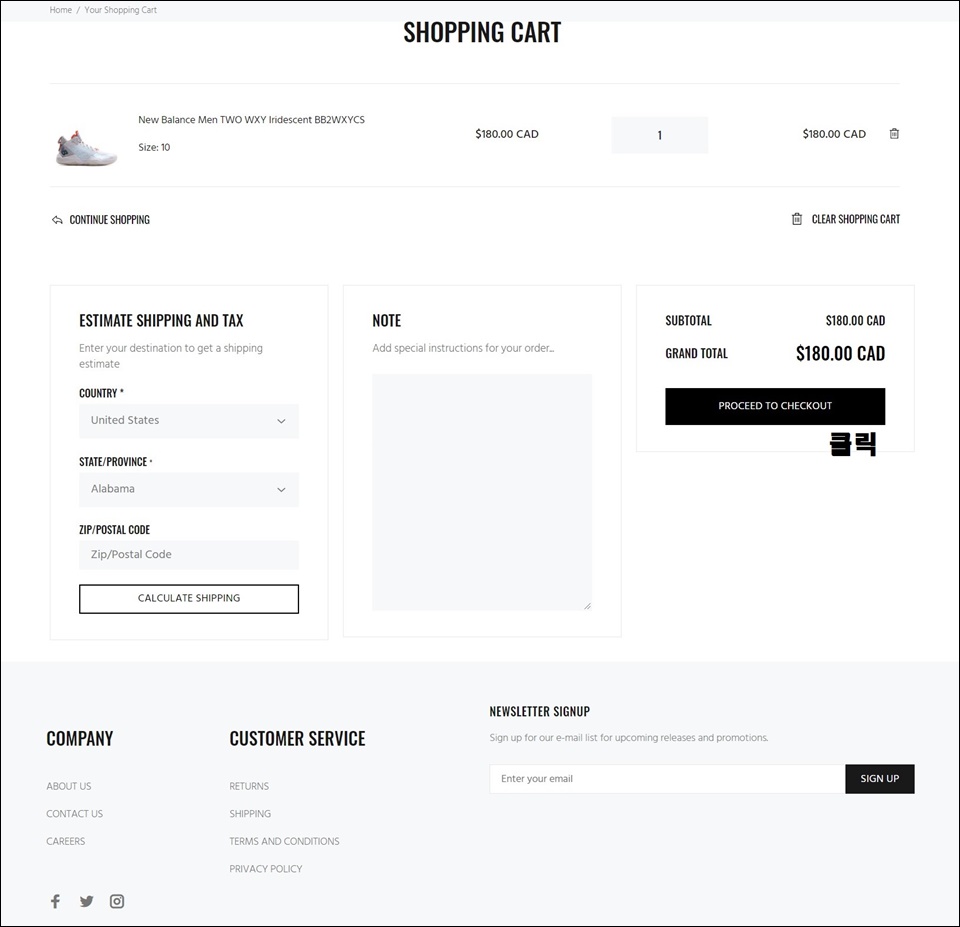
Task: Click the Continue Shopping back-arrow icon
Action: pos(57,220)
